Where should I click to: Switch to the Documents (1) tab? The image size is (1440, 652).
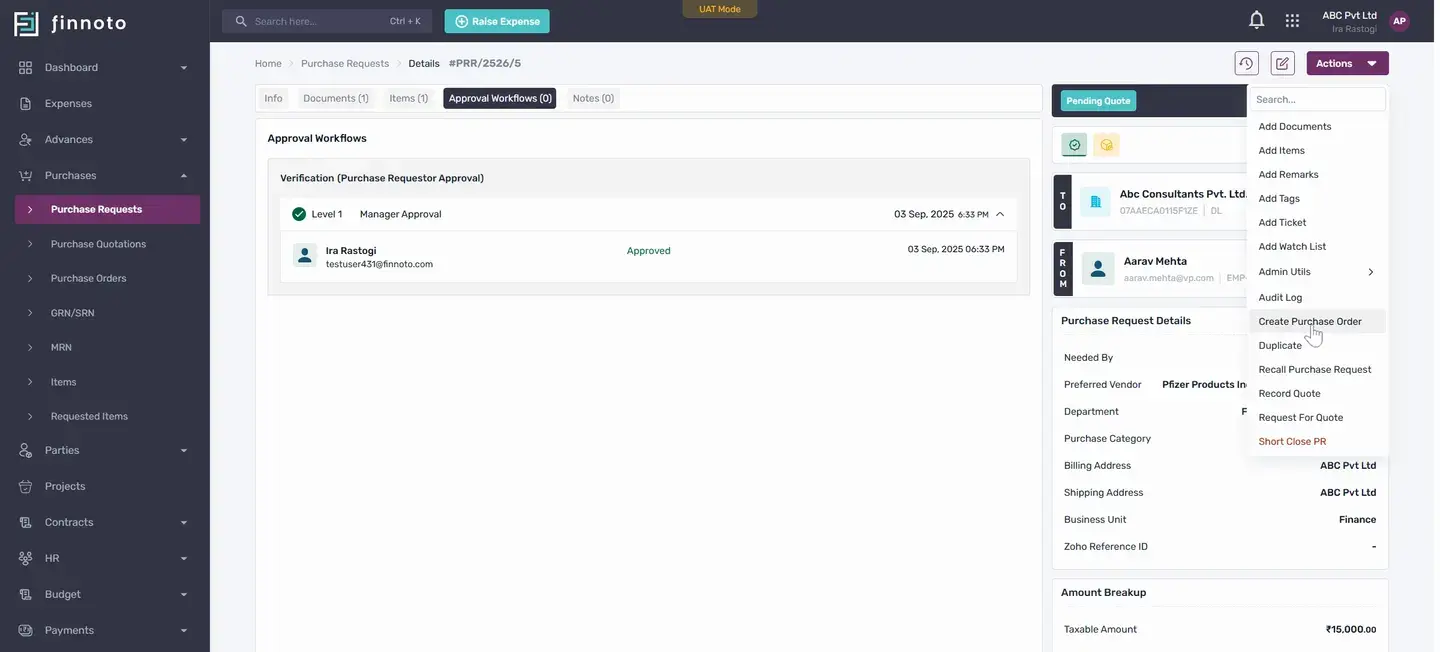click(x=336, y=98)
